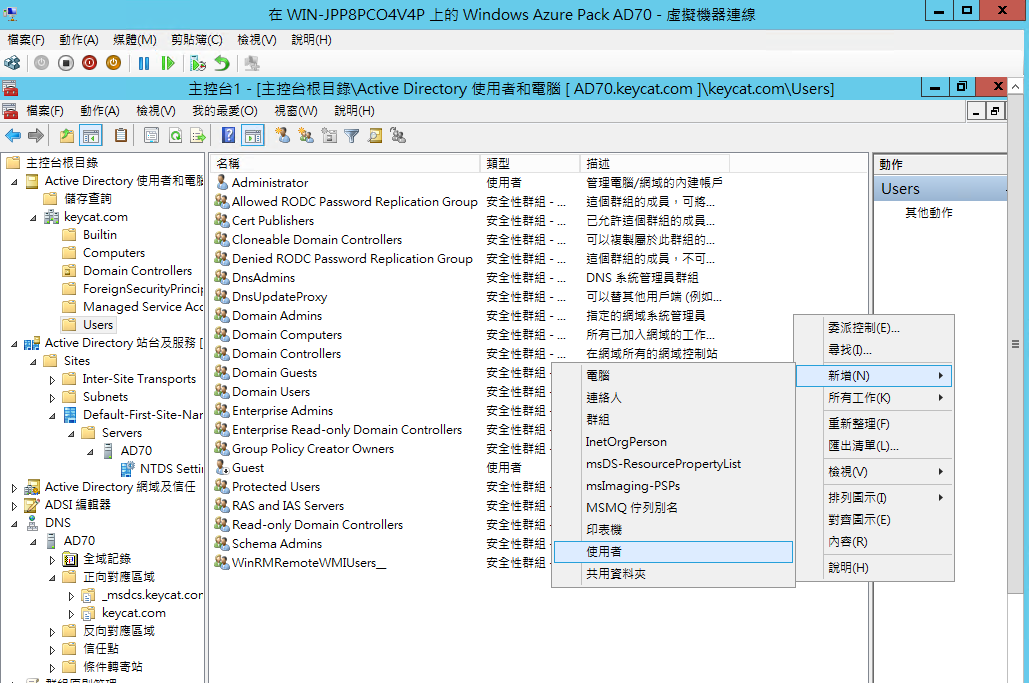Click the Find objects toolbar icon
Viewport: 1029px width, 684px height.
pyautogui.click(x=375, y=136)
